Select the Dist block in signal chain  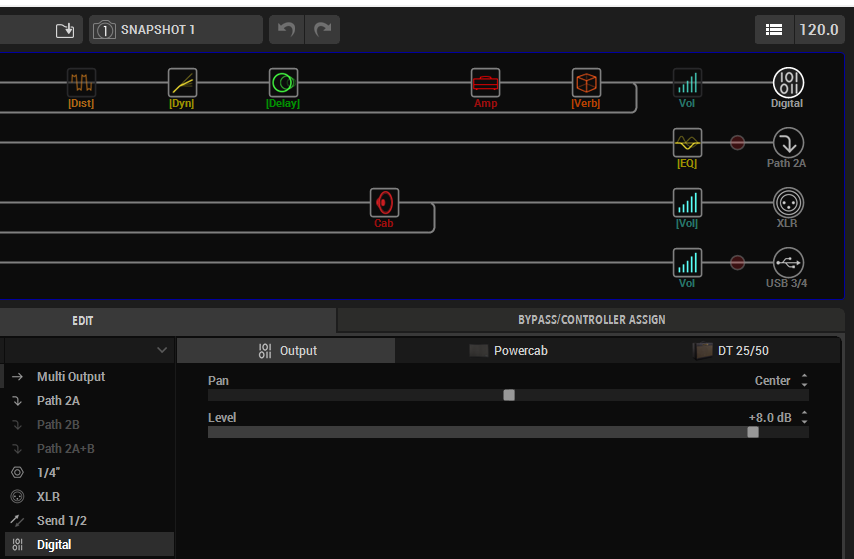click(x=81, y=82)
